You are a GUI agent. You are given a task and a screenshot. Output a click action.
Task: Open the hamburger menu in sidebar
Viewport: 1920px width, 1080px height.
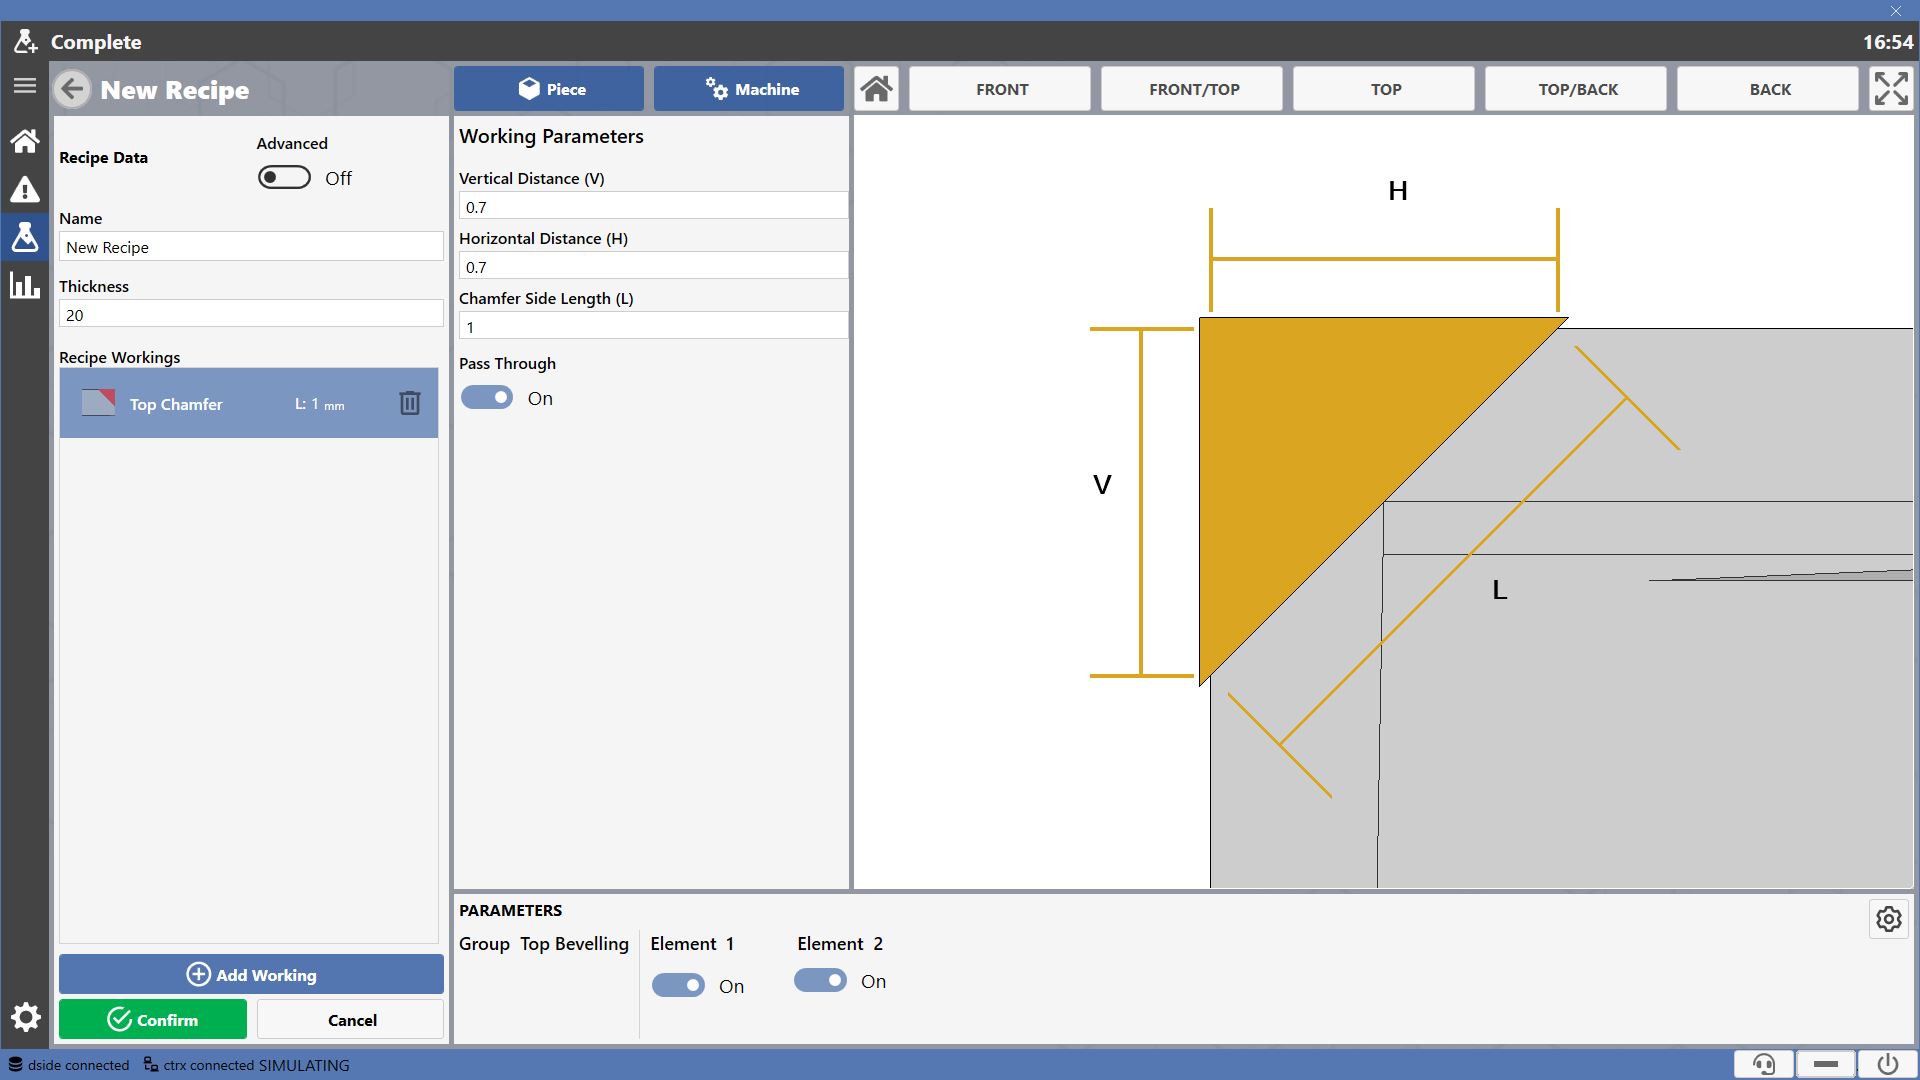click(25, 86)
